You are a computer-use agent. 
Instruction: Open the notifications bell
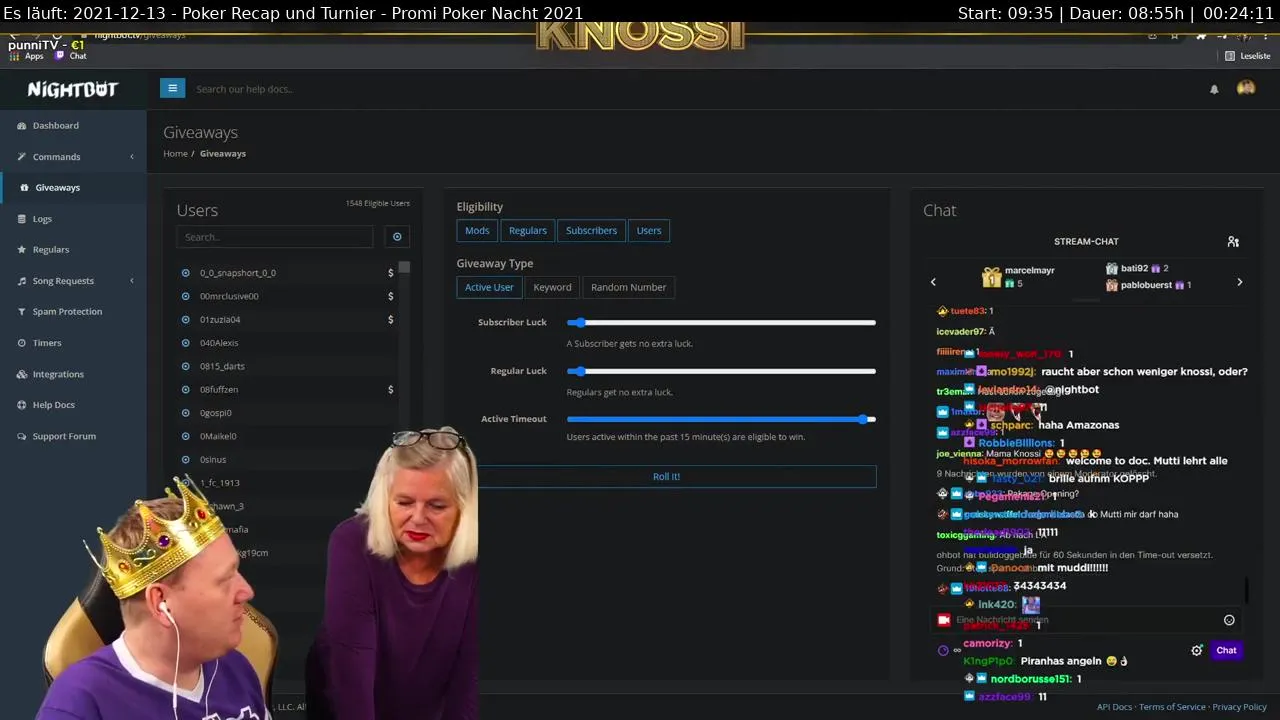click(x=1214, y=89)
